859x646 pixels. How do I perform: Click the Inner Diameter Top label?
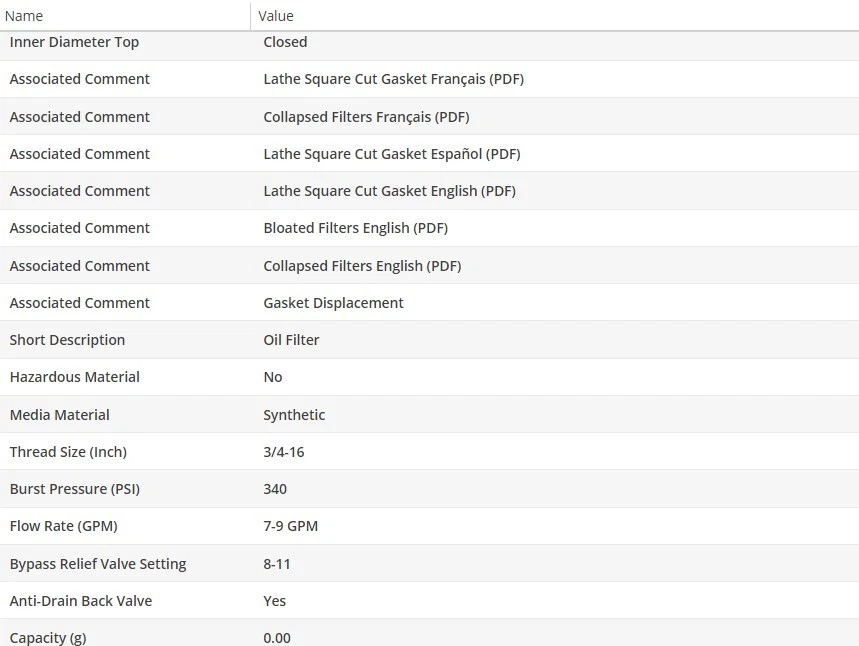(74, 42)
